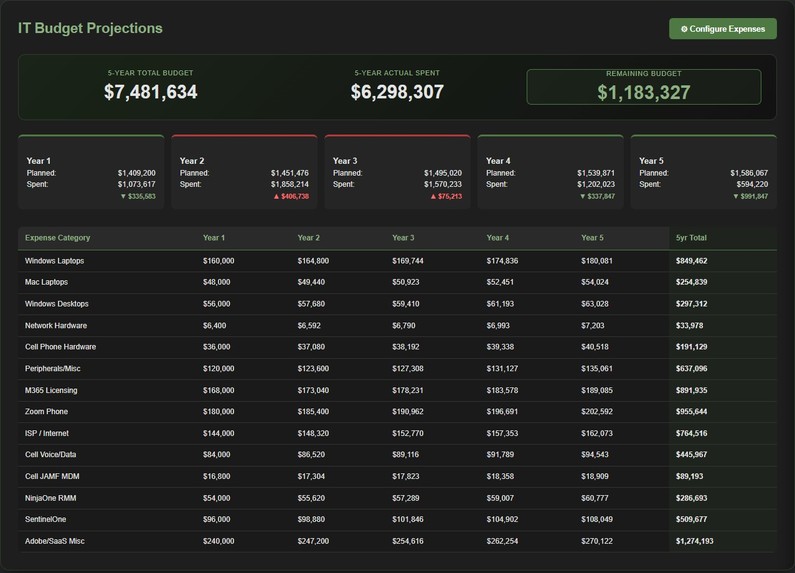Click Network Hardware Year 2 value $6,592
Viewport: 795px width, 573px height.
[309, 326]
